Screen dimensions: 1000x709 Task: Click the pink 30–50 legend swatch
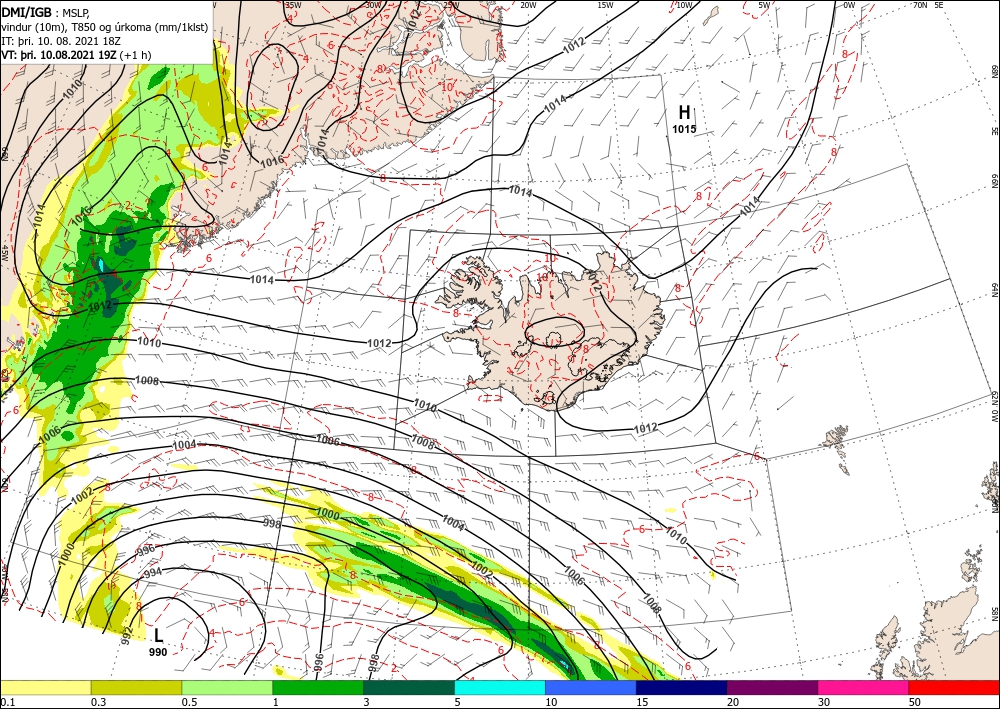(x=864, y=687)
